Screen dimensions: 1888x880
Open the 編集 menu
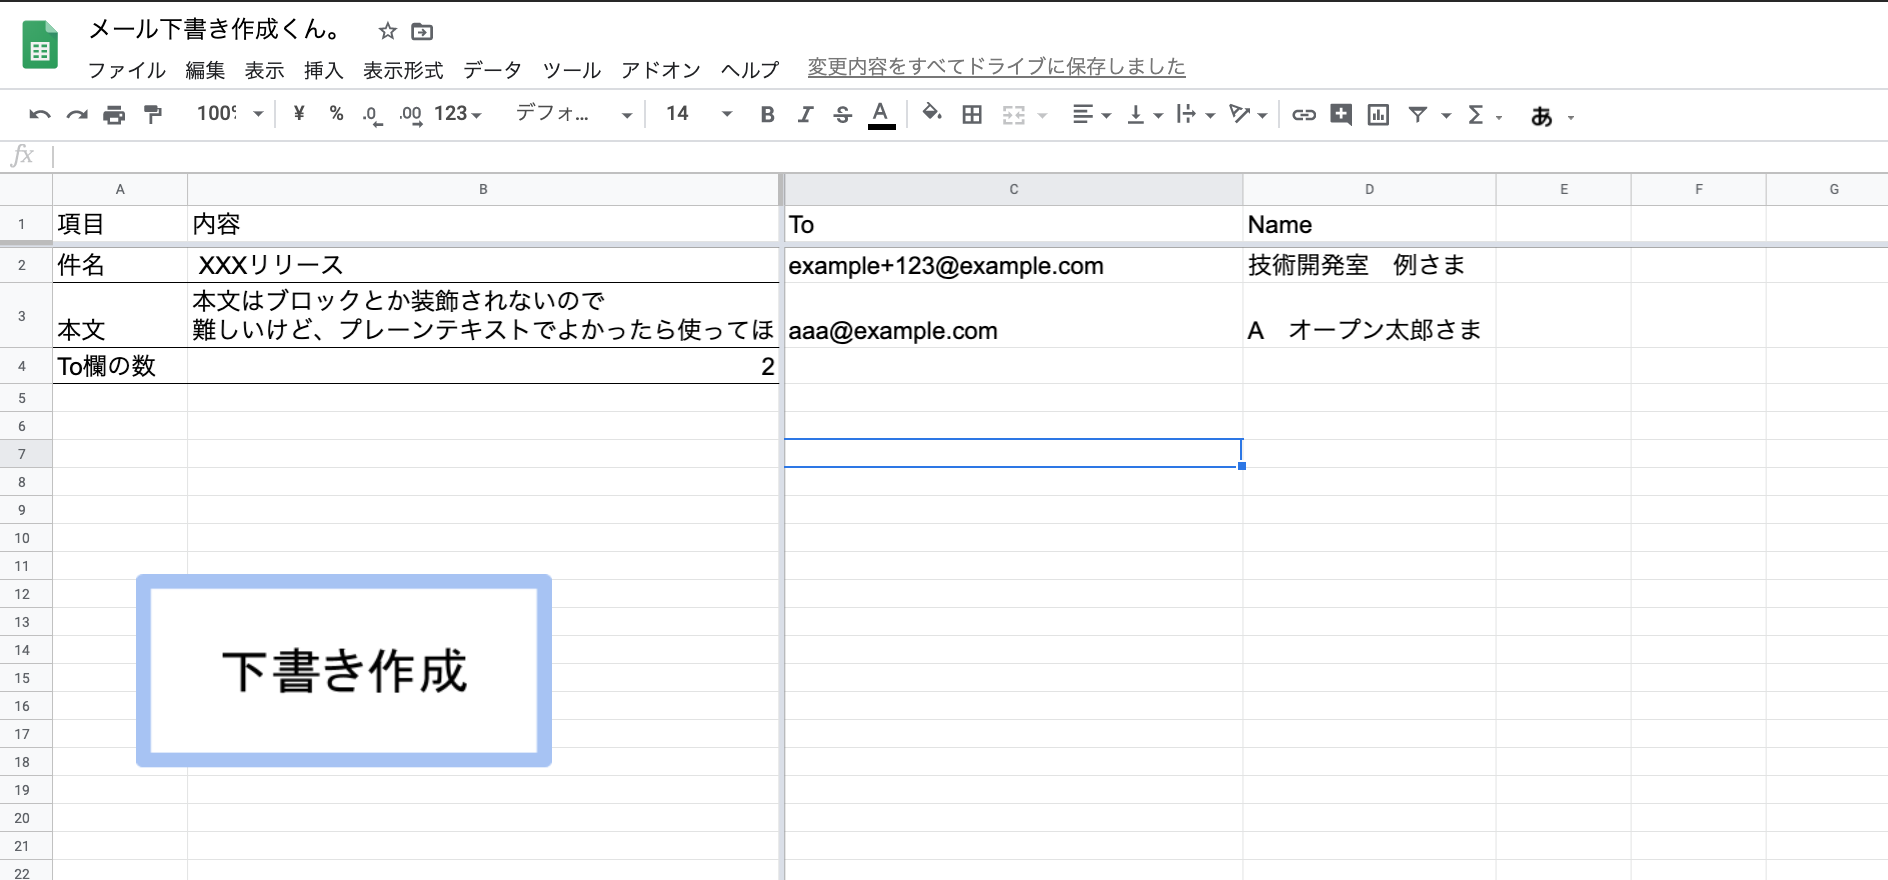pyautogui.click(x=205, y=70)
